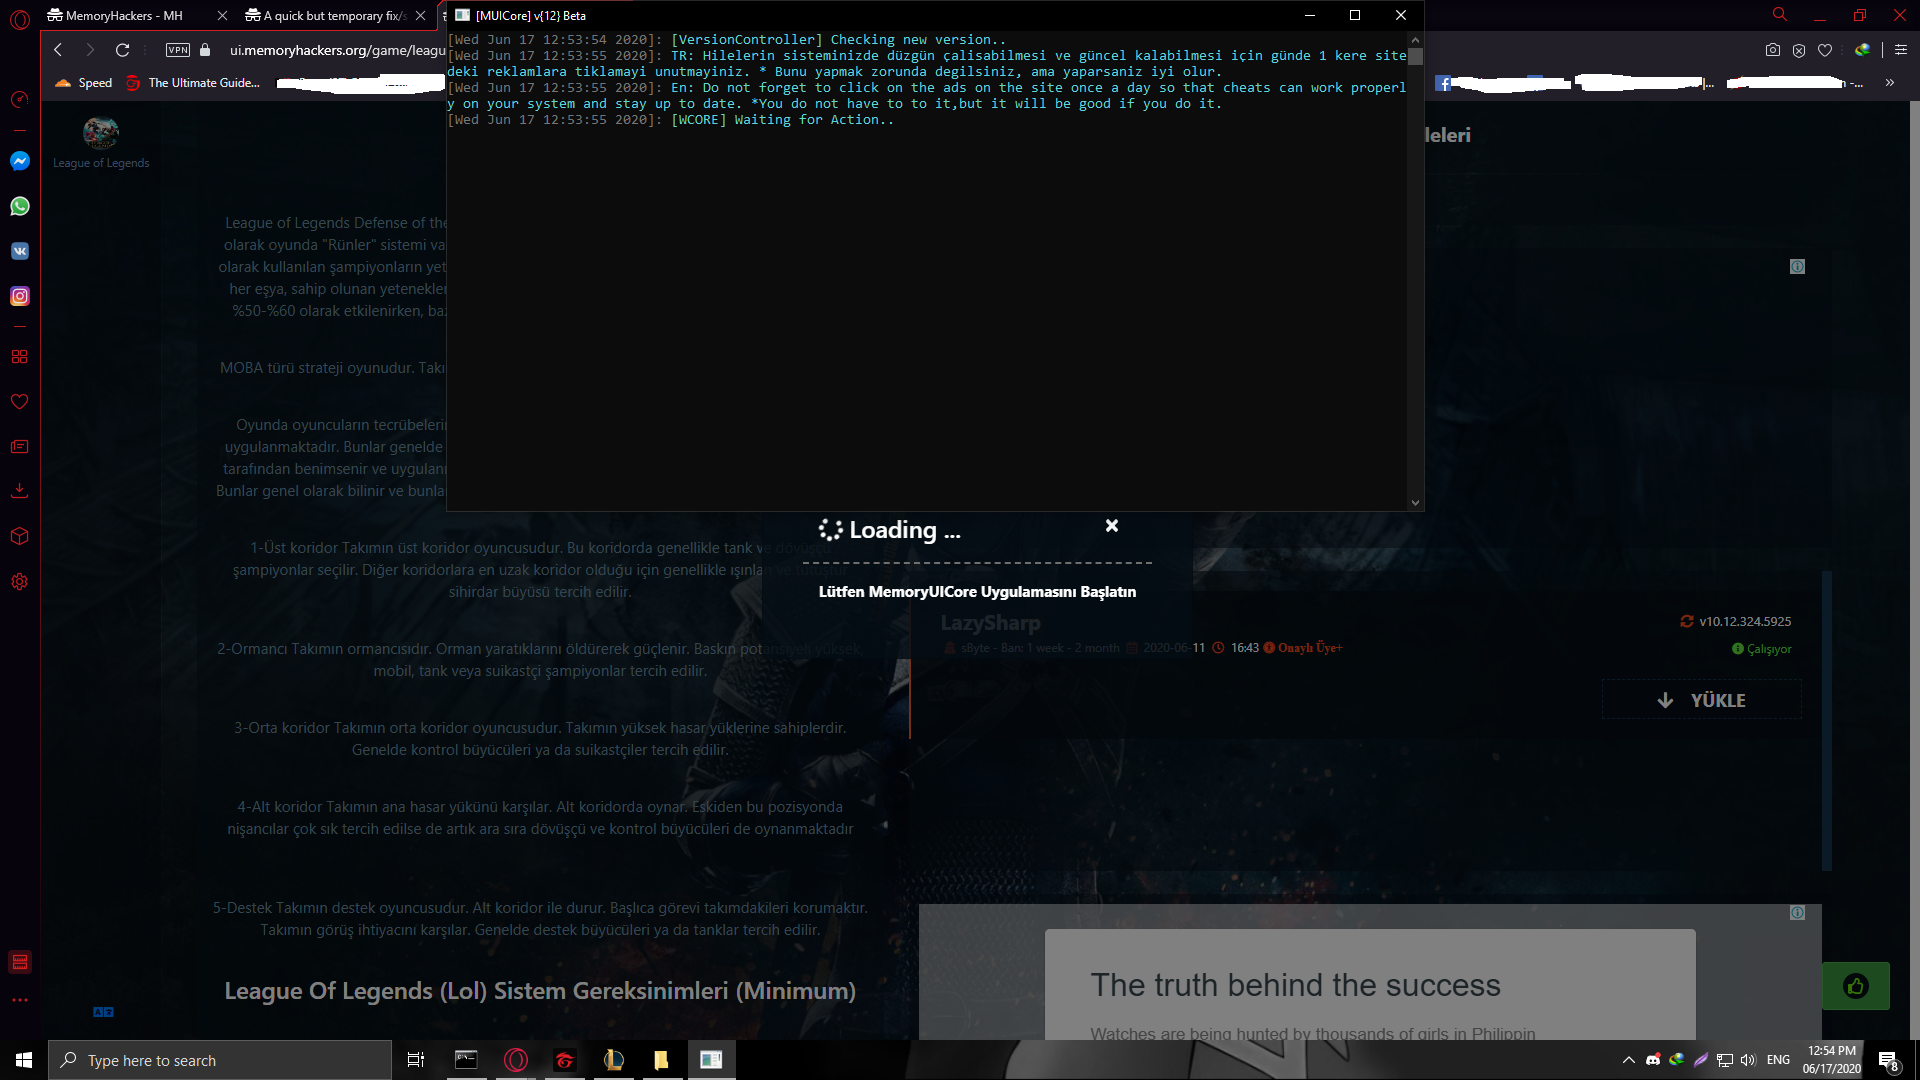
Task: Open the yellow file icon in taskbar
Action: coord(662,1060)
